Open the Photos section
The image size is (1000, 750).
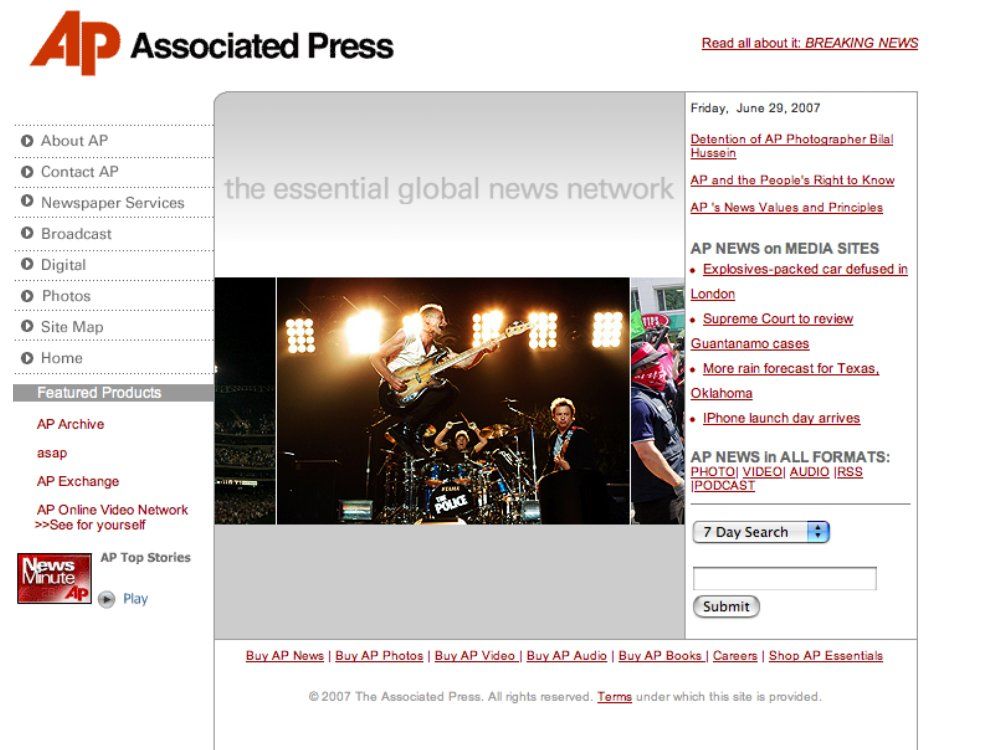point(66,296)
